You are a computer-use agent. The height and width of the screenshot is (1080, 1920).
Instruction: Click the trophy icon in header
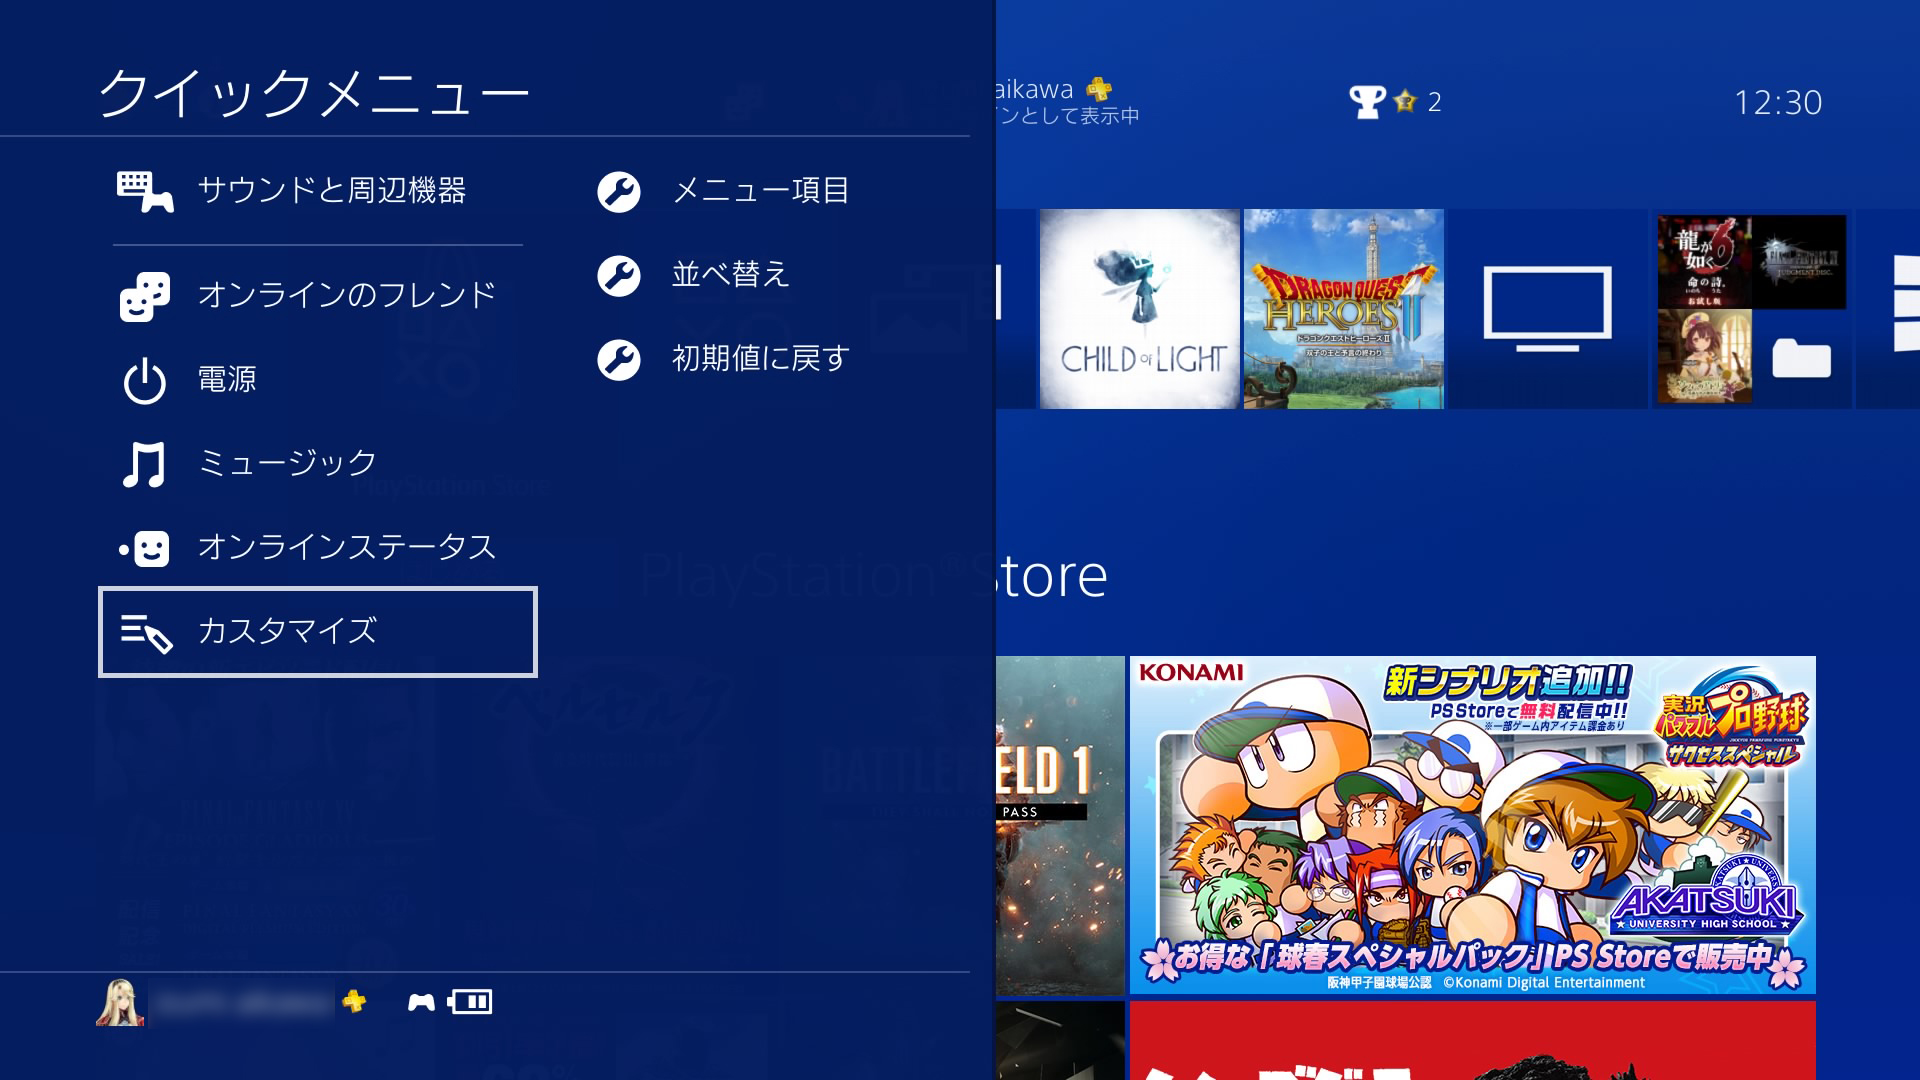click(x=1367, y=101)
